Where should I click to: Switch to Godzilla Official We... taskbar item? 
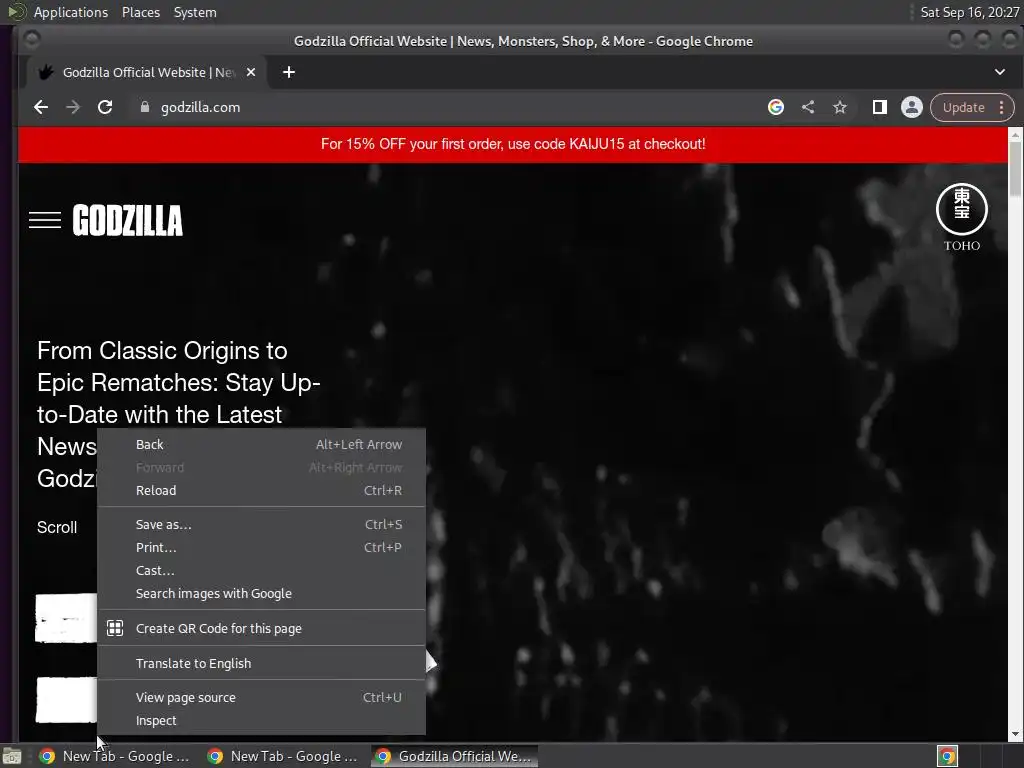coord(455,756)
